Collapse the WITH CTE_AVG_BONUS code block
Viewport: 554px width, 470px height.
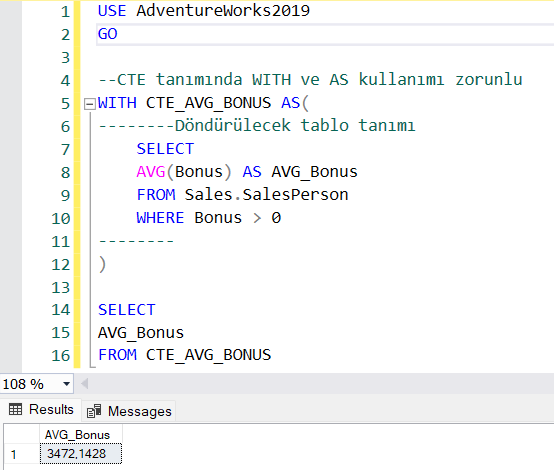click(90, 104)
